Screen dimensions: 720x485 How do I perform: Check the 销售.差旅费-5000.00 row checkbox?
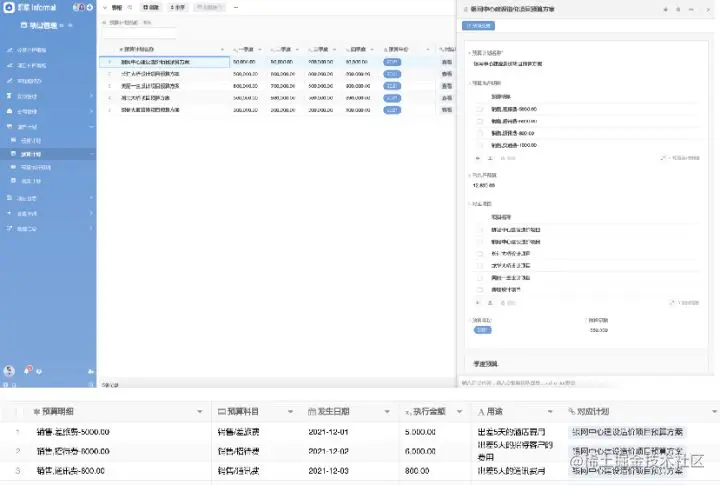click(480, 109)
